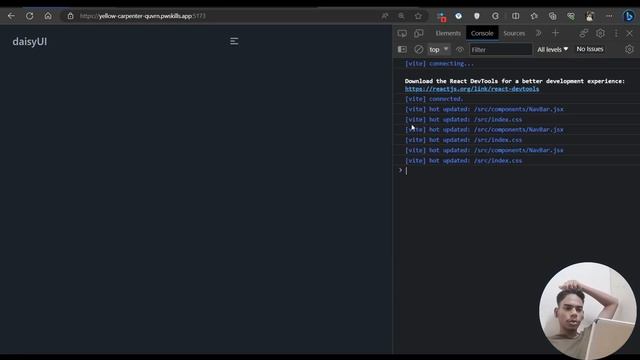Screen dimensions: 640x360
Task: Click the daisyUI brand link
Action: 30,42
